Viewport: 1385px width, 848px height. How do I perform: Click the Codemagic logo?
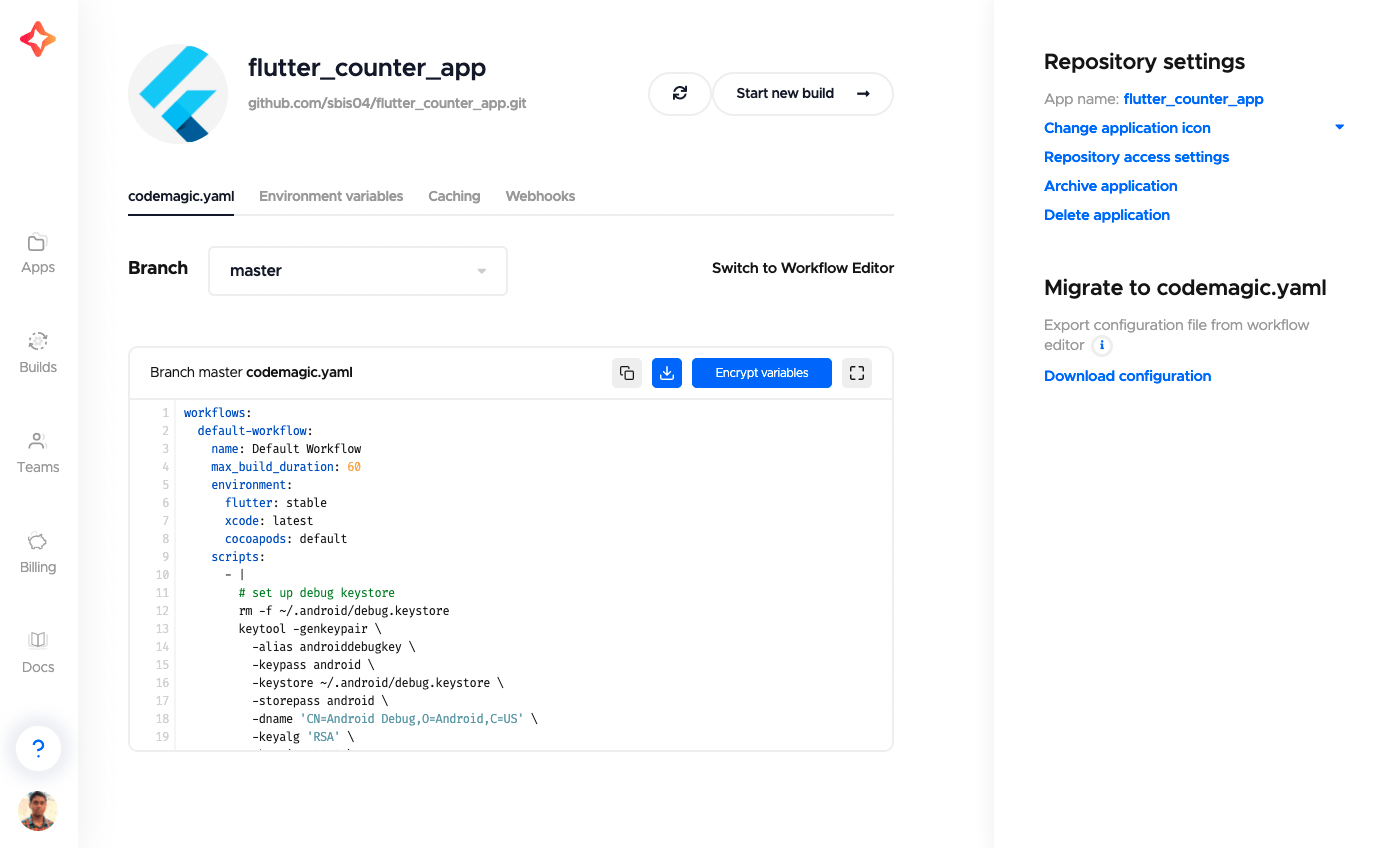coord(37,39)
